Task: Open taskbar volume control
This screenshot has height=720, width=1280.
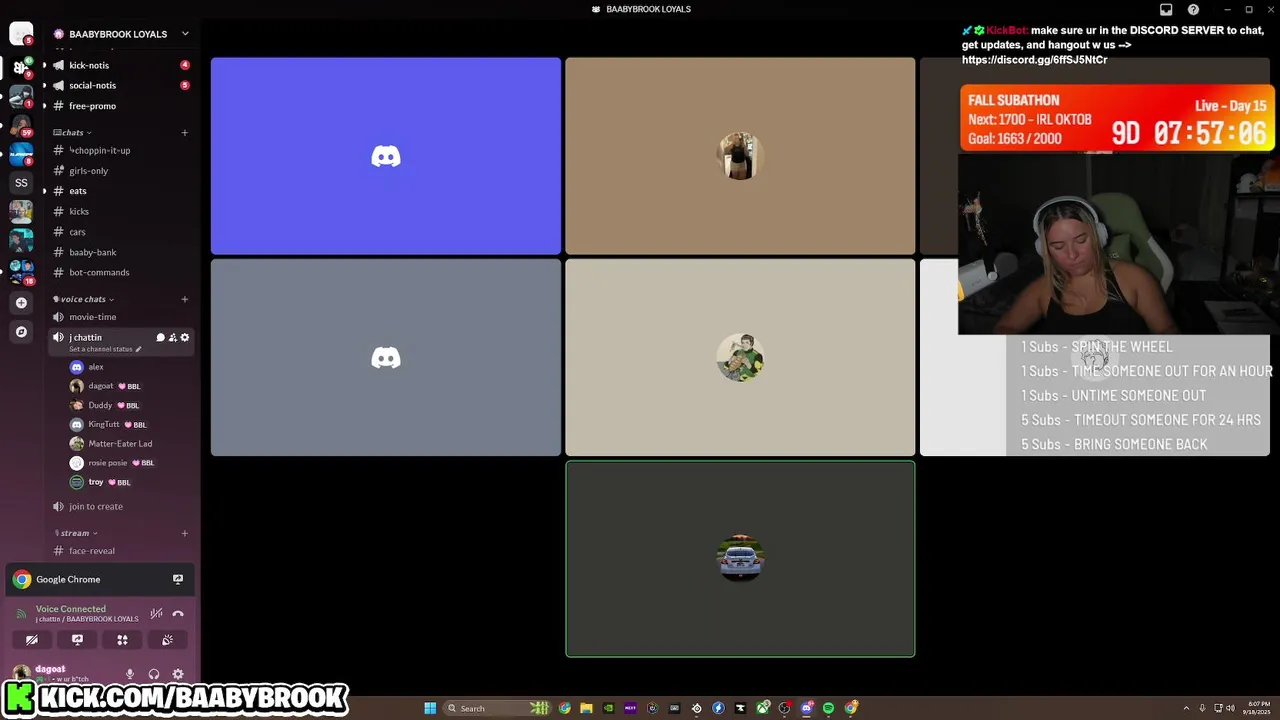Action: click(x=1230, y=708)
